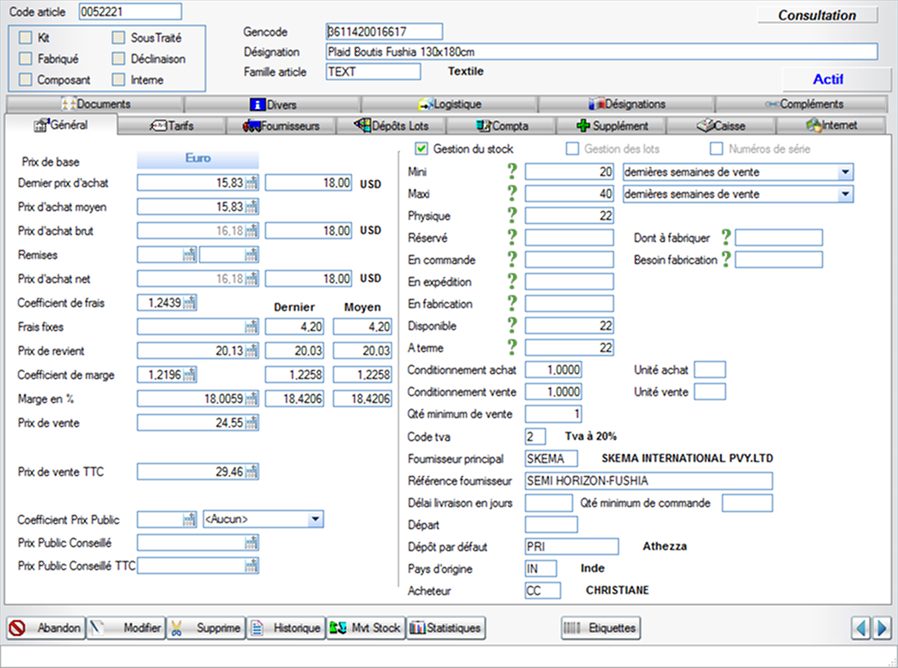
Task: Toggle the Déclinaison checkbox
Action: pos(119,58)
